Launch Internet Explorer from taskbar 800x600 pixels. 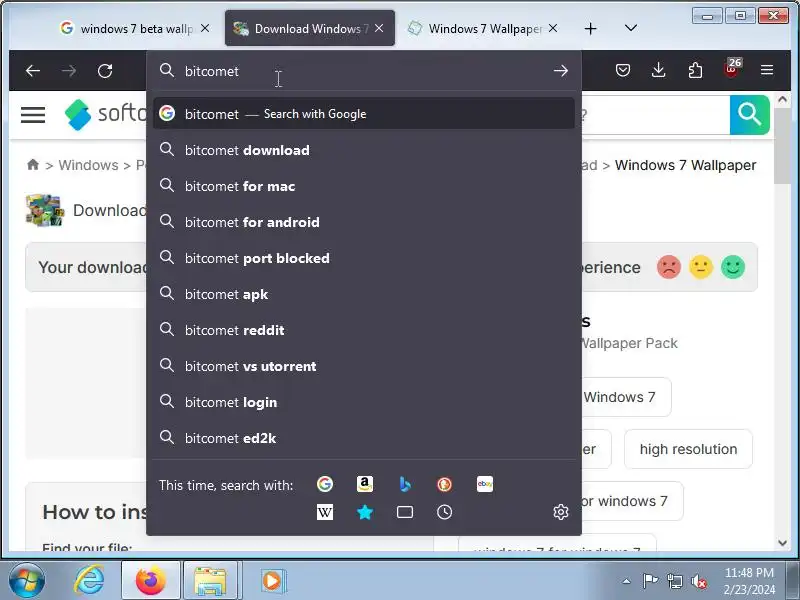(90, 581)
